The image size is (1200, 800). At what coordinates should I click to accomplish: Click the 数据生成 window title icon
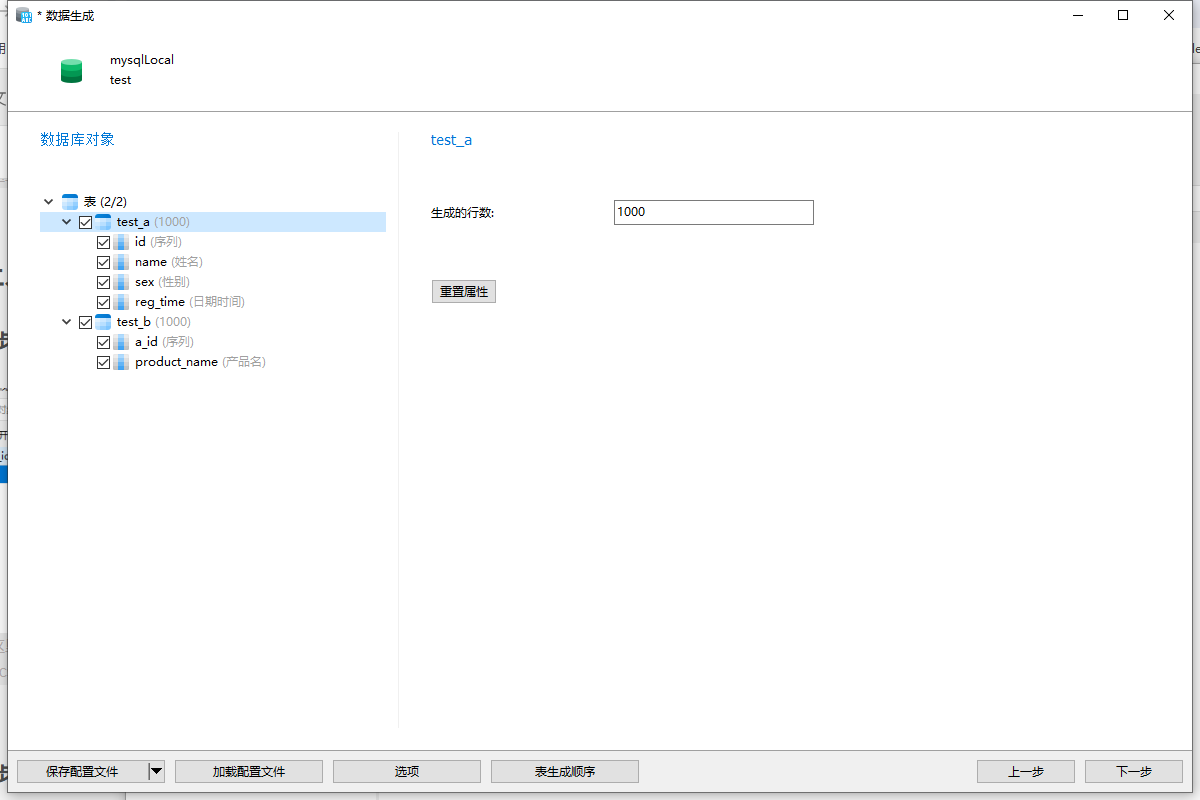[24, 15]
